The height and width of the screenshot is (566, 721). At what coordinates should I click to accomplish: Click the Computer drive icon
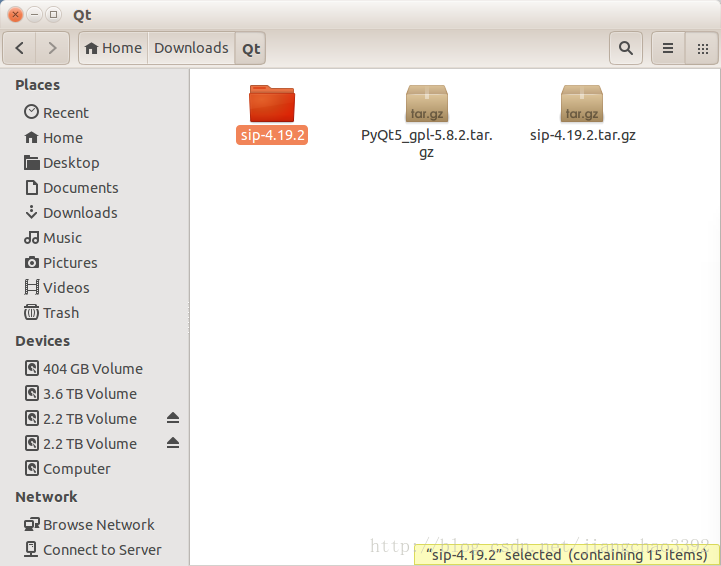tap(31, 468)
